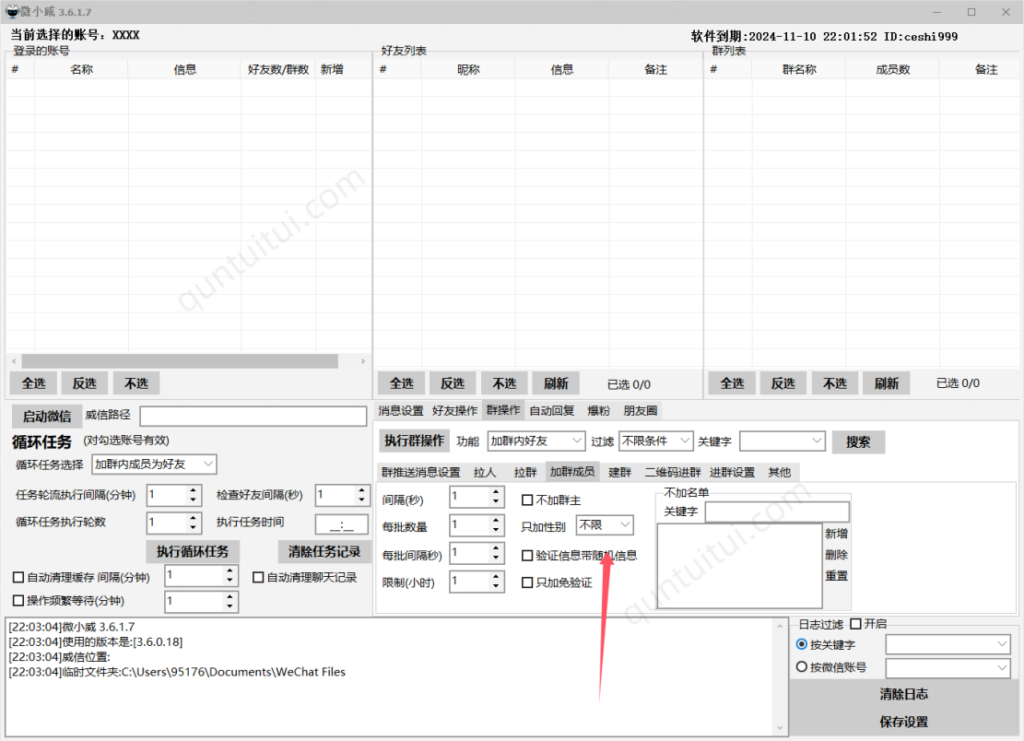1024x741 pixels.
Task: Switch to the 群操作 tab
Action: coord(502,410)
